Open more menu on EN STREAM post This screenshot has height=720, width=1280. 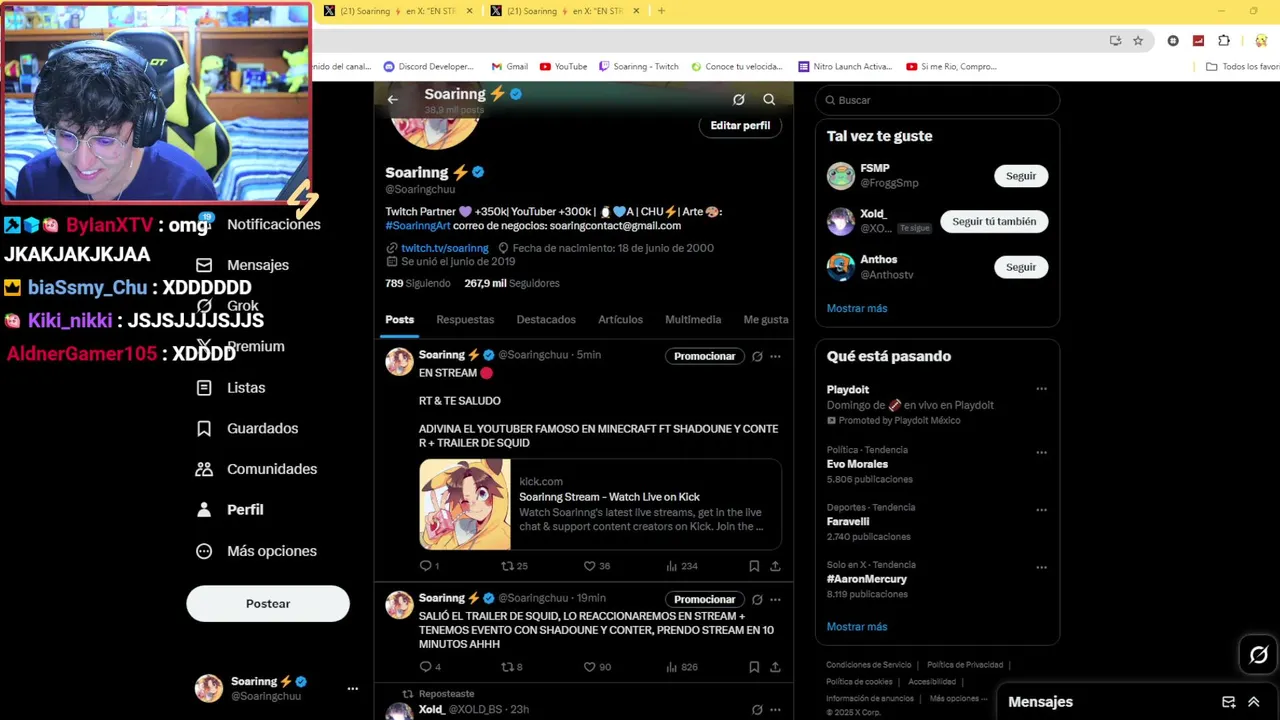pos(775,356)
